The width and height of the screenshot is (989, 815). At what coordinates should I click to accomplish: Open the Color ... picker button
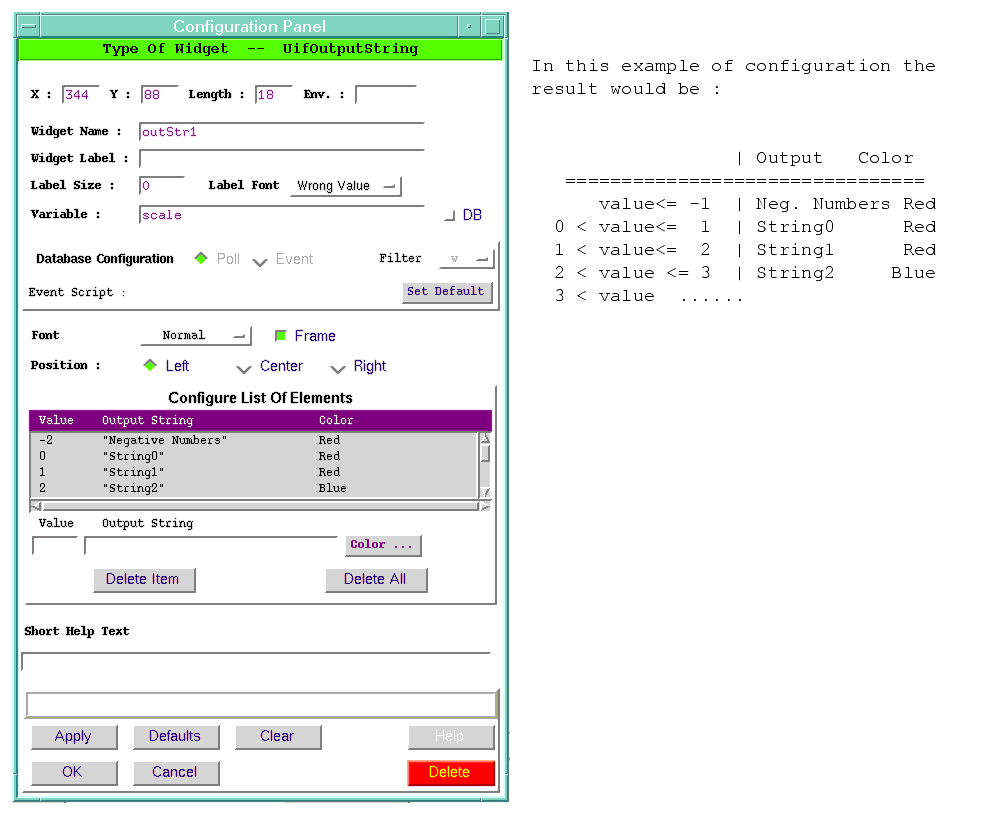(x=383, y=545)
